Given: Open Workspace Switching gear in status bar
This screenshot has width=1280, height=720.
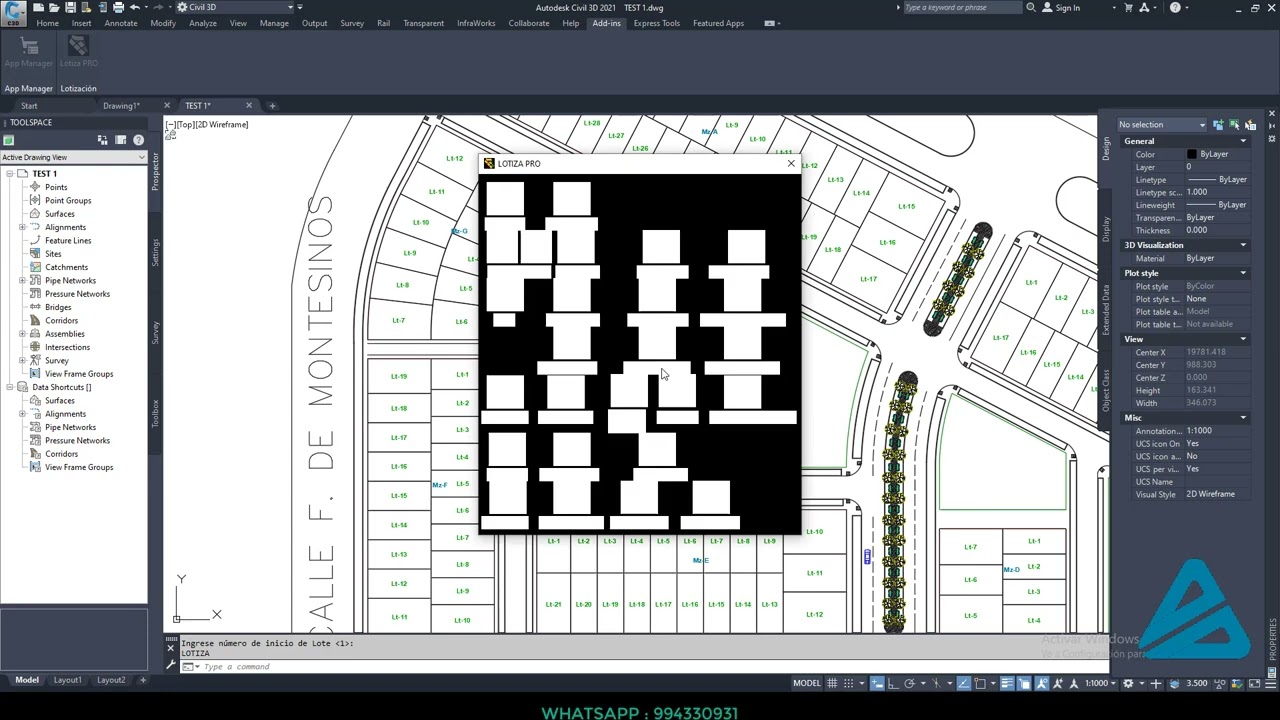Looking at the screenshot, I should coord(1128,683).
